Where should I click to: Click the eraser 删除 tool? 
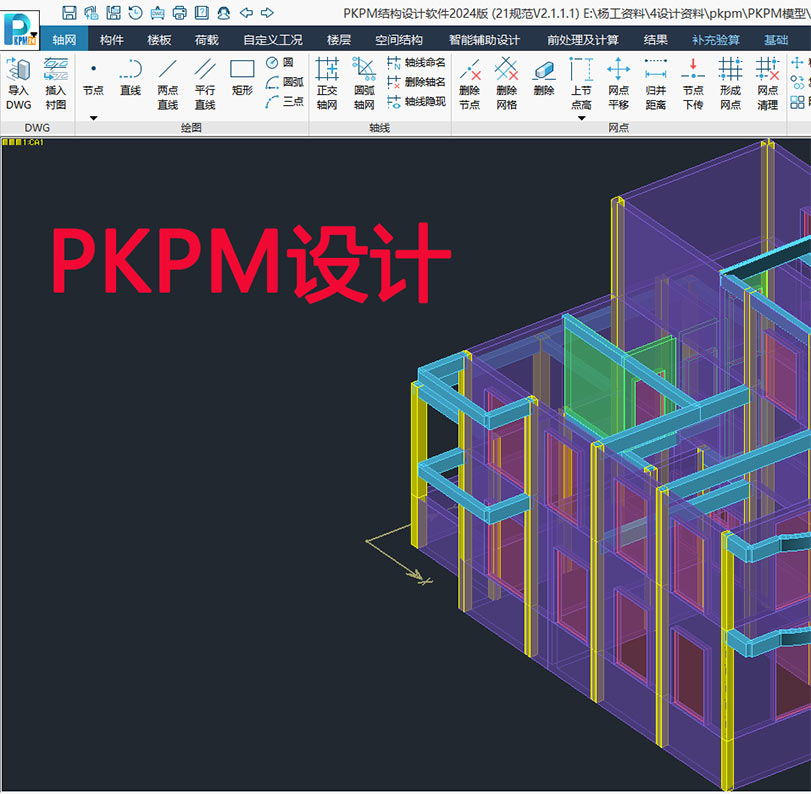(544, 78)
